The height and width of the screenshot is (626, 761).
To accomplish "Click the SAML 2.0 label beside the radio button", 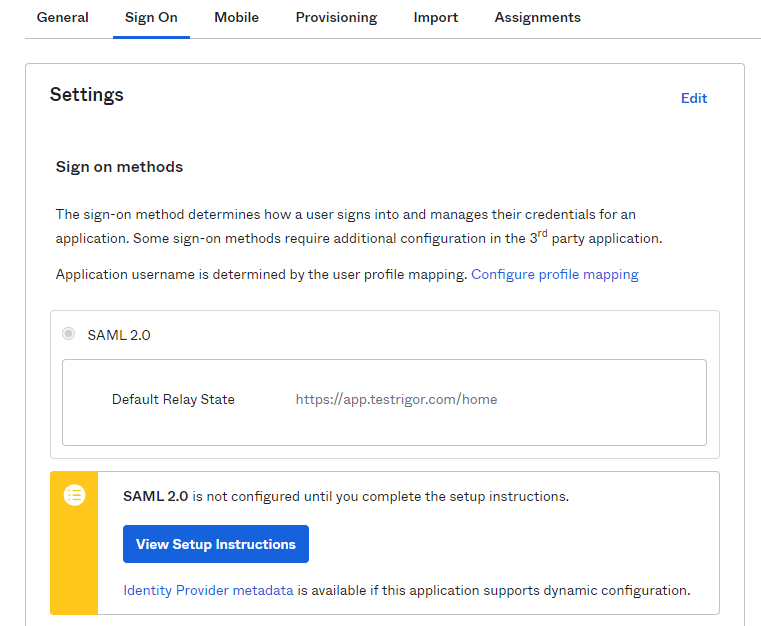I will 119,335.
